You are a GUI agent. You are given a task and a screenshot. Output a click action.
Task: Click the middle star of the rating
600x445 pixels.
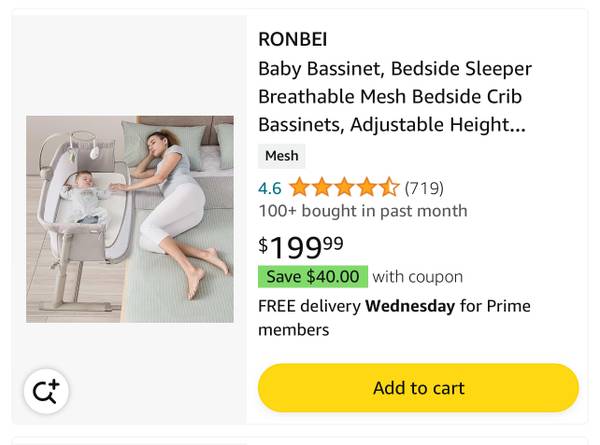tap(344, 188)
